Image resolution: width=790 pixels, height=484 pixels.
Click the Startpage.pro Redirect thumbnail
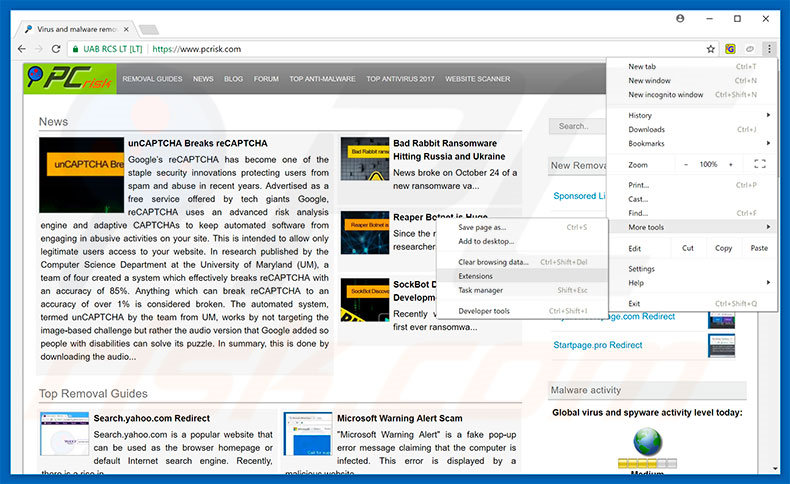tap(721, 345)
